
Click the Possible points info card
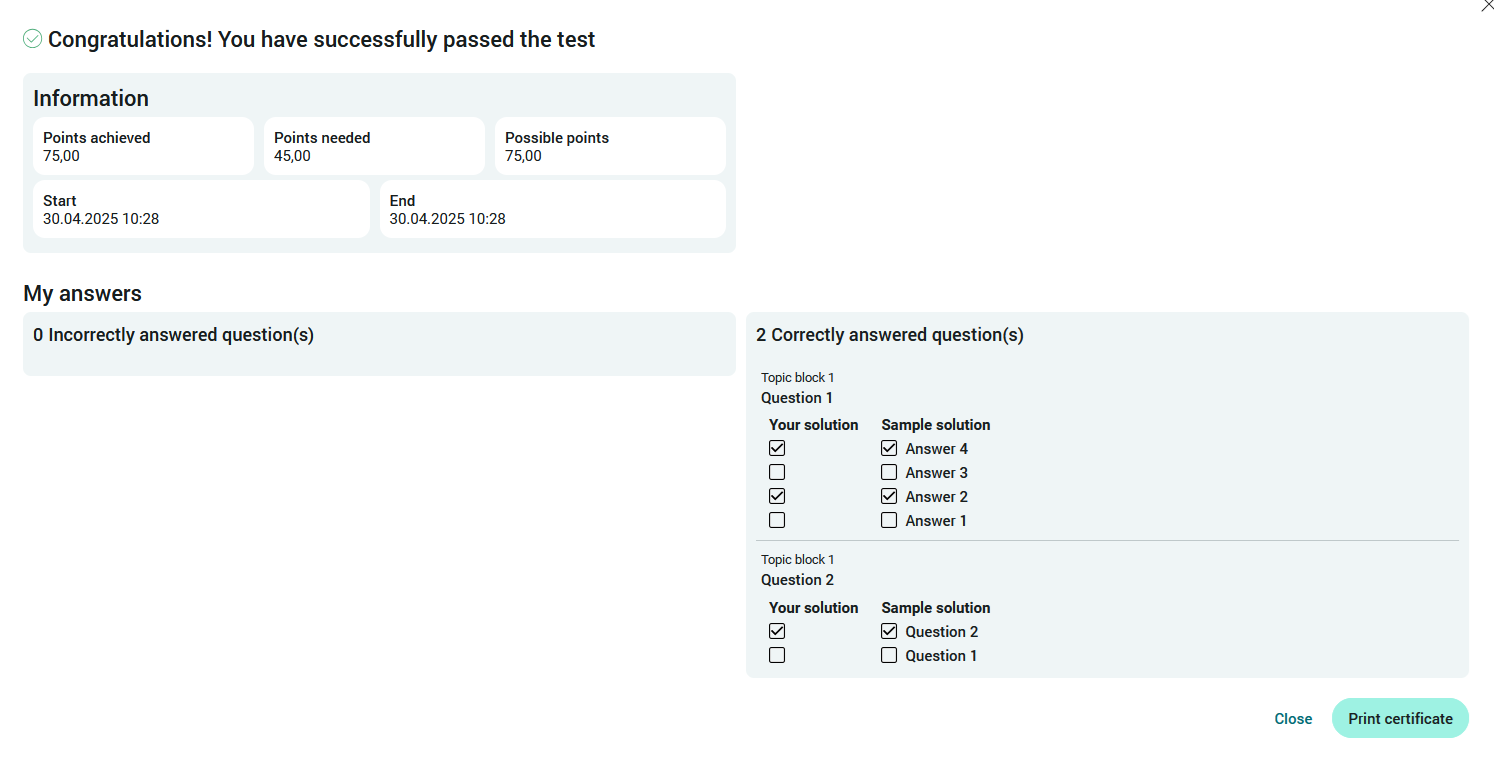click(x=610, y=146)
